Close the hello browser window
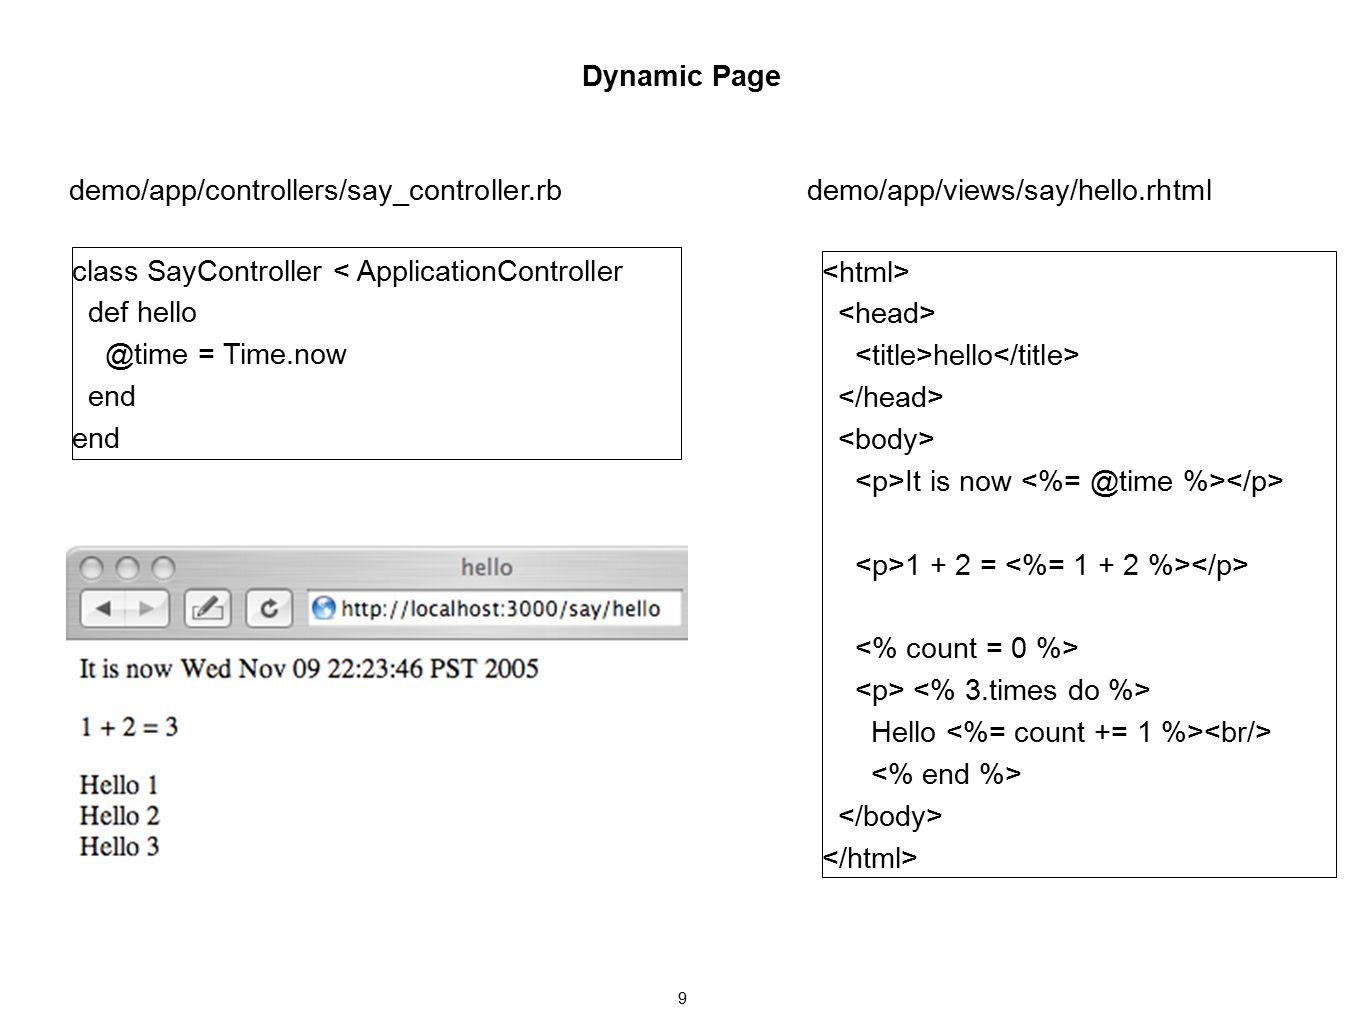The image size is (1365, 1024). [91, 569]
